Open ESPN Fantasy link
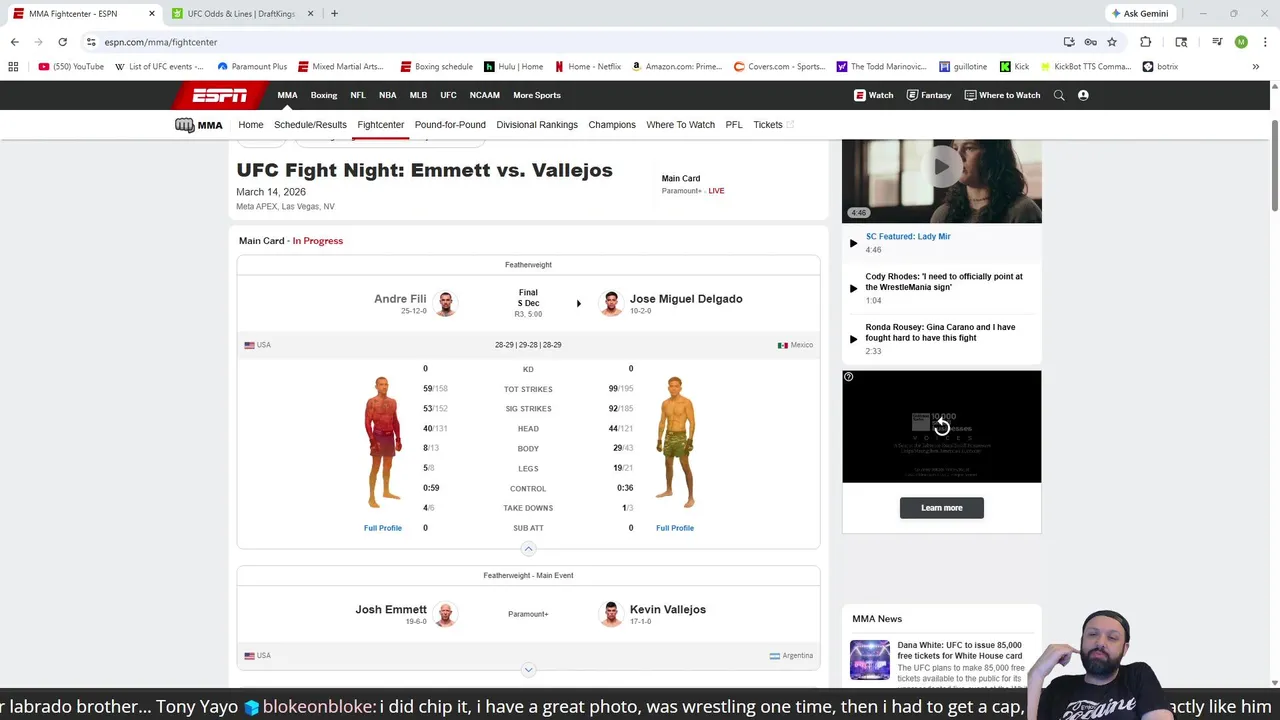The width and height of the screenshot is (1280, 720). (x=929, y=95)
